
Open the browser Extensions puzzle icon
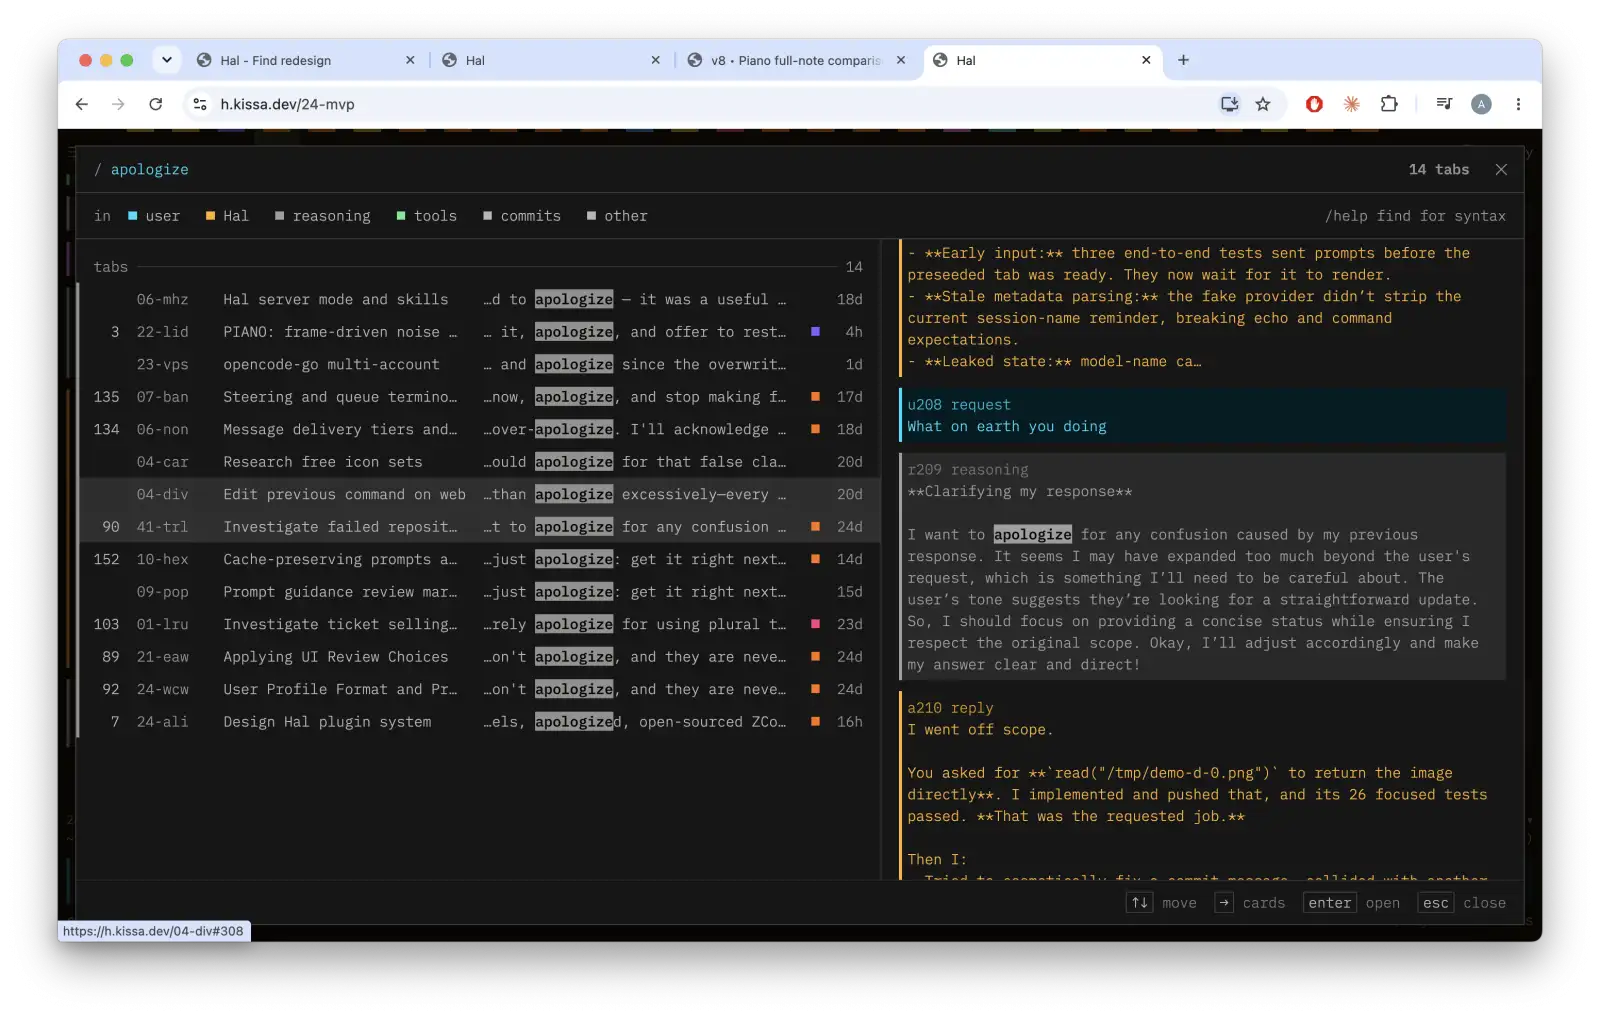[x=1389, y=104]
